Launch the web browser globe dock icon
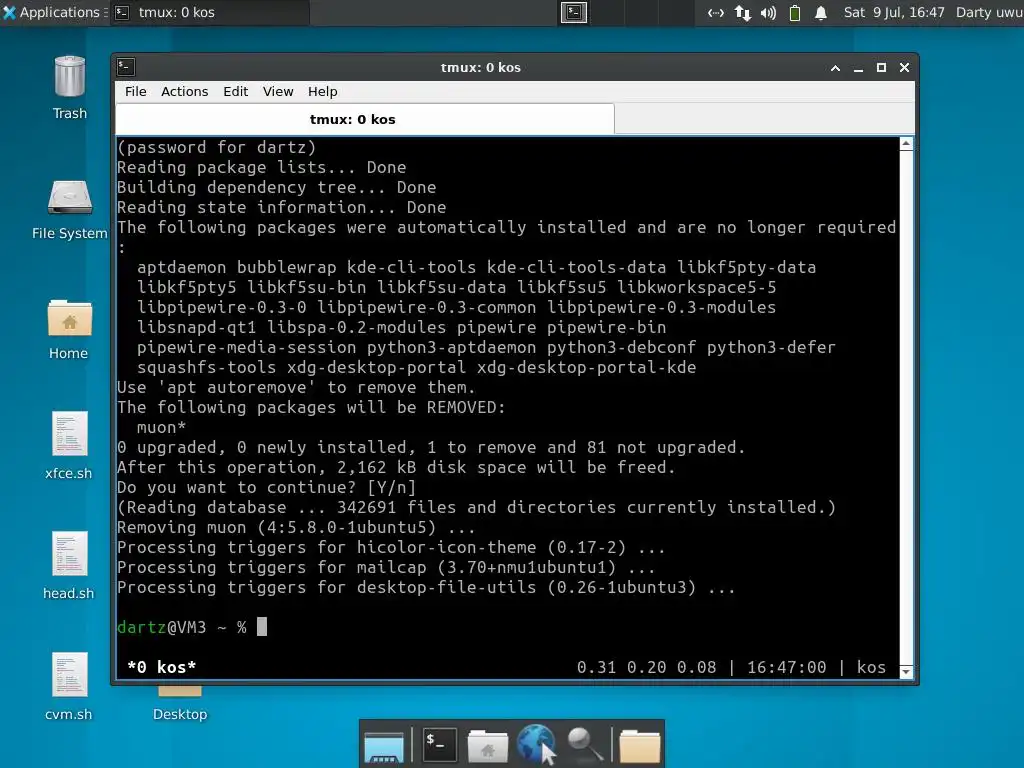This screenshot has height=768, width=1024. [536, 744]
